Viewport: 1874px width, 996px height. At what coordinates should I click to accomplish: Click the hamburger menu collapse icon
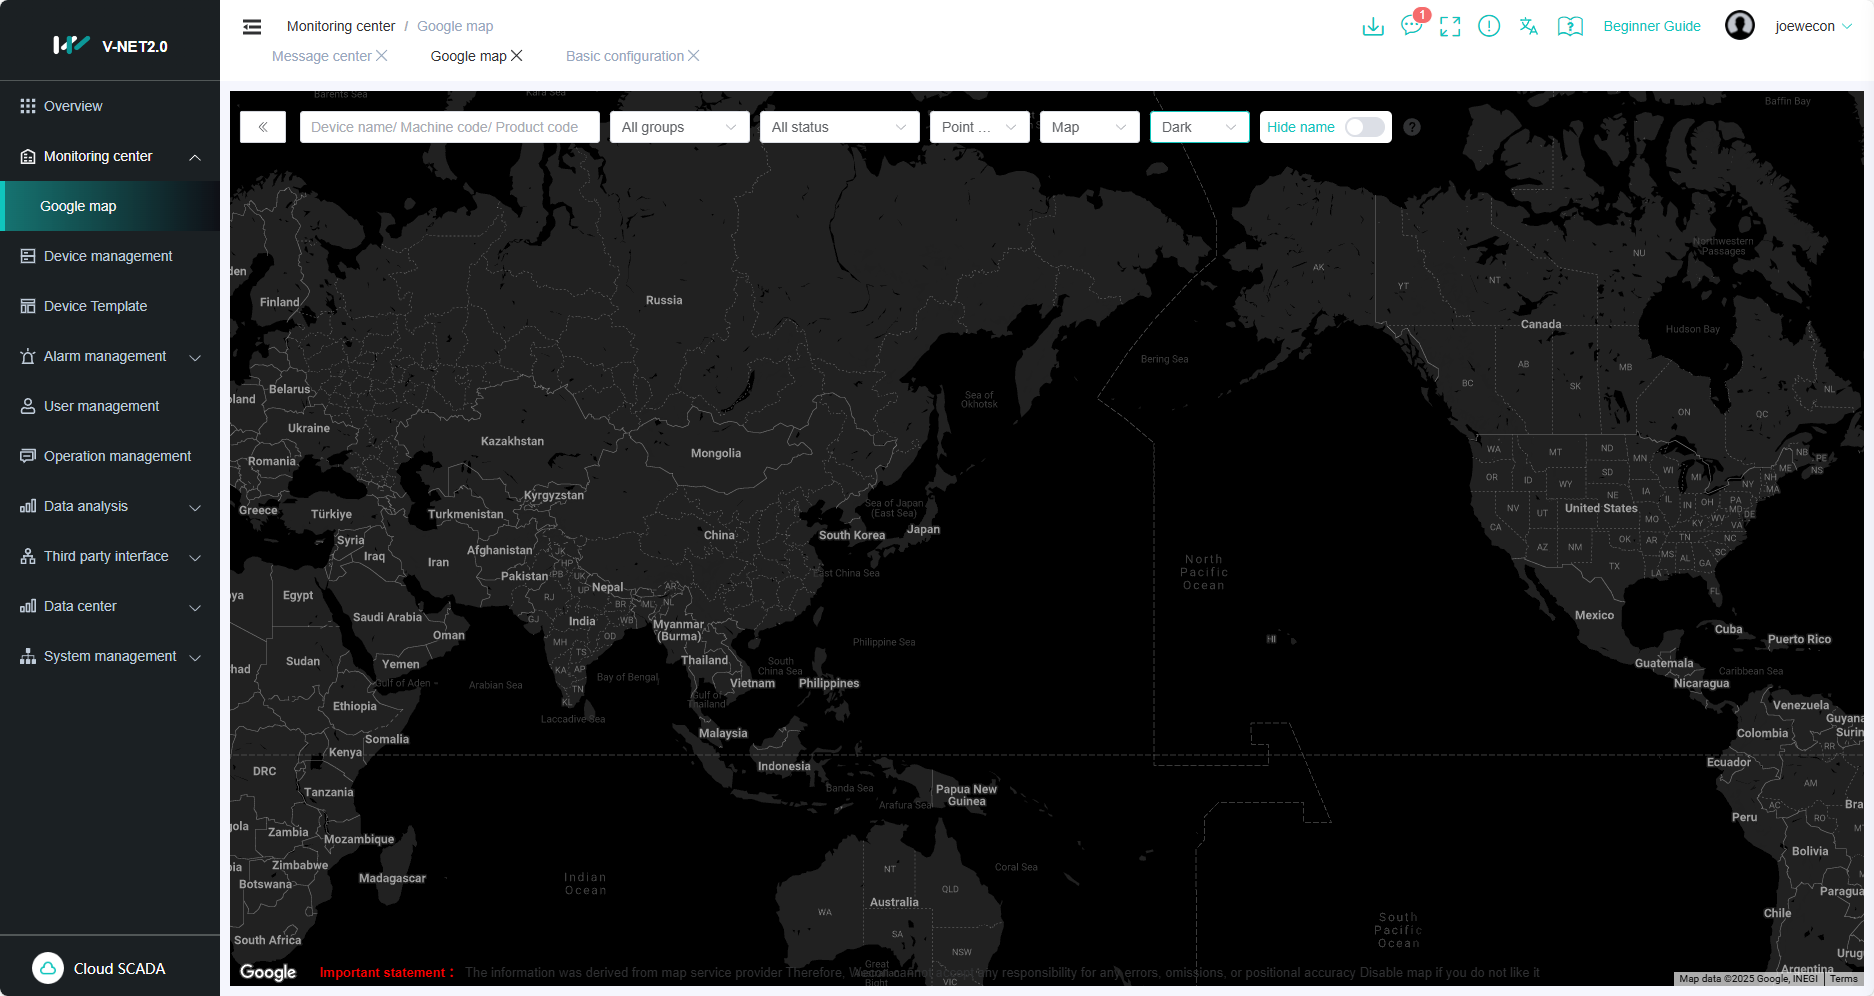252,27
